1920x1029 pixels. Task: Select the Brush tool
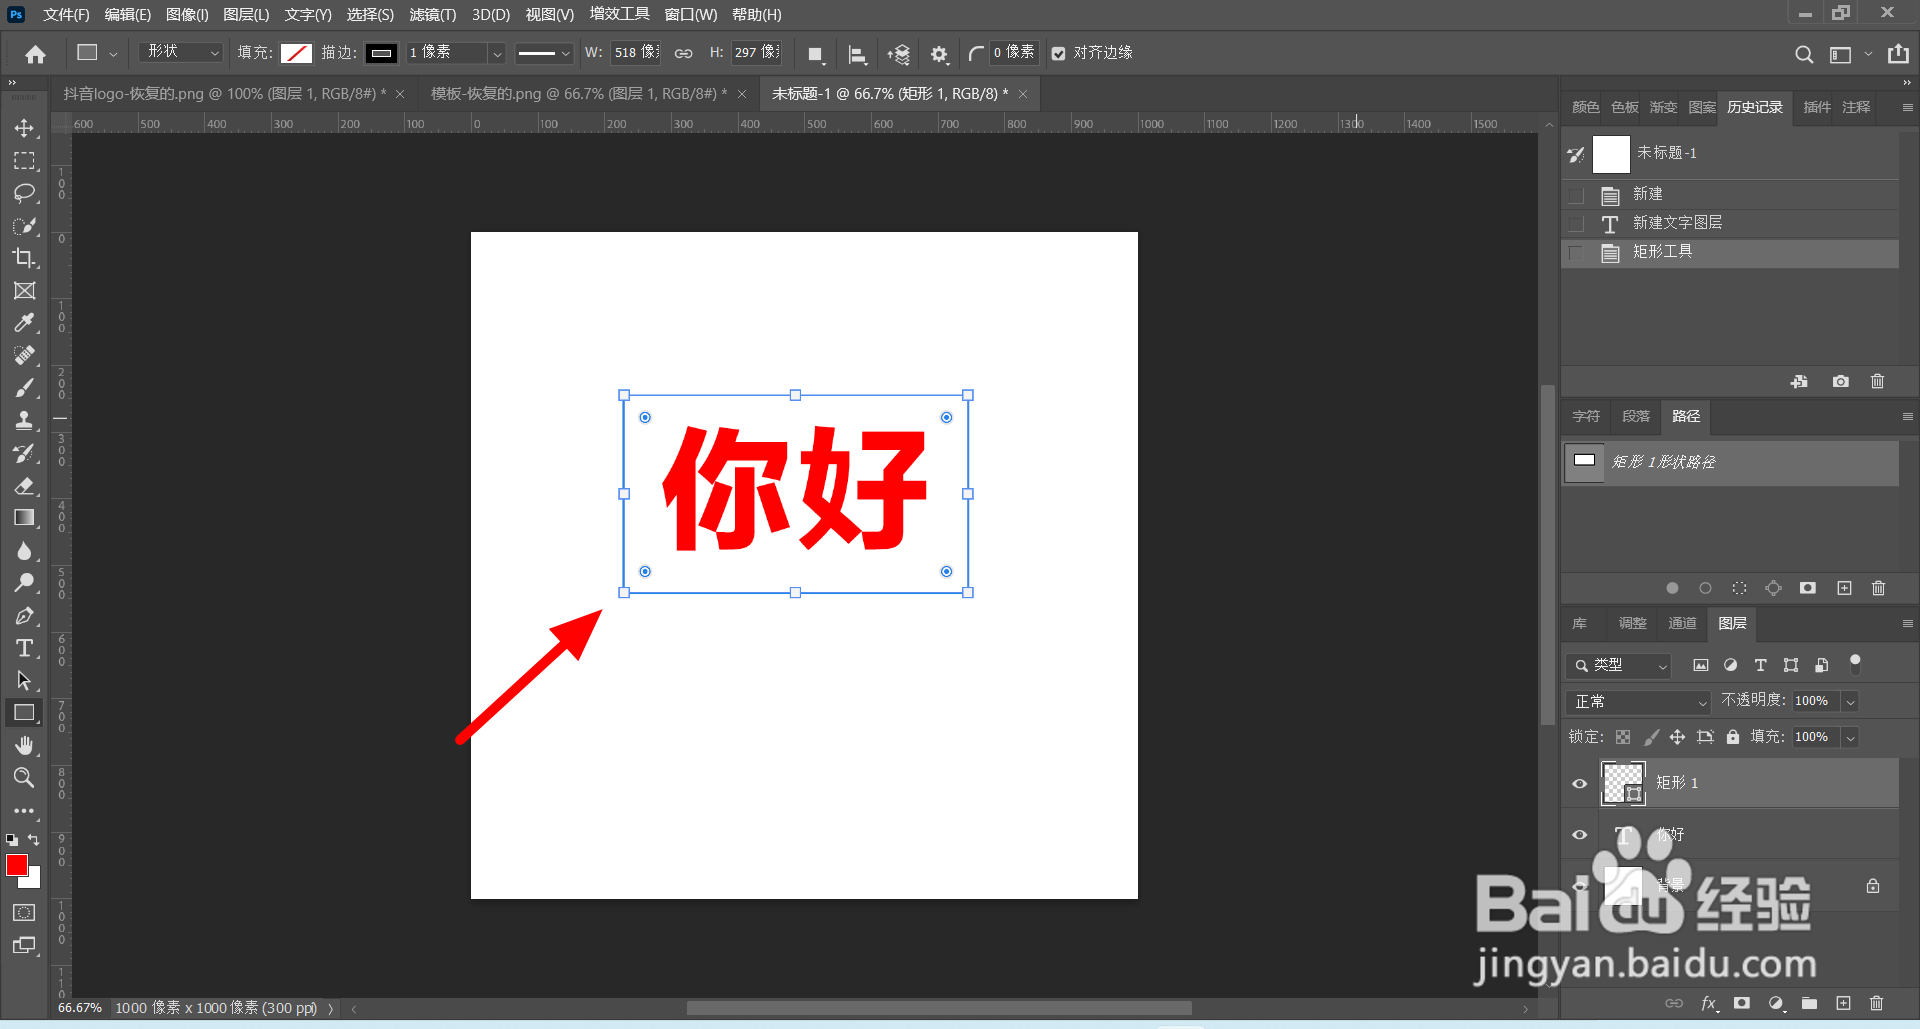pyautogui.click(x=24, y=388)
